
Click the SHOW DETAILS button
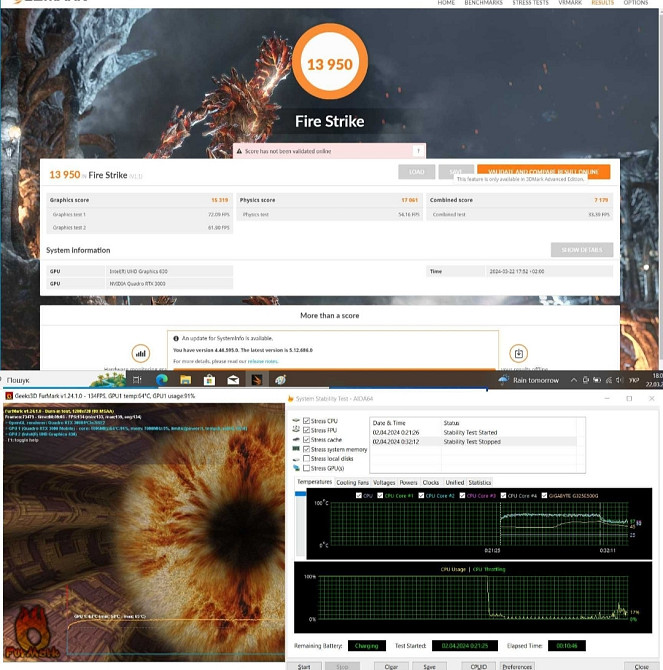[581, 250]
